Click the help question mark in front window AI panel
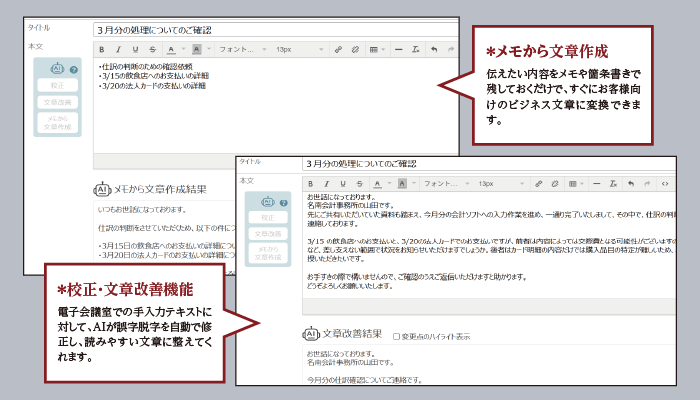This screenshot has height=400, width=700. 283,203
